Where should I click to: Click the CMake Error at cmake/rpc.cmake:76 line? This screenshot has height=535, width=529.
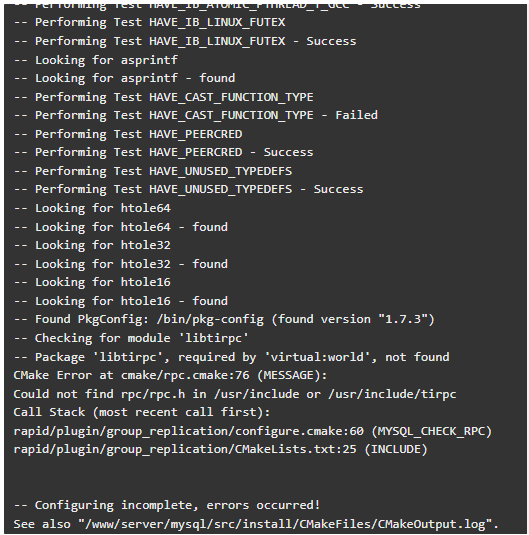point(170,375)
